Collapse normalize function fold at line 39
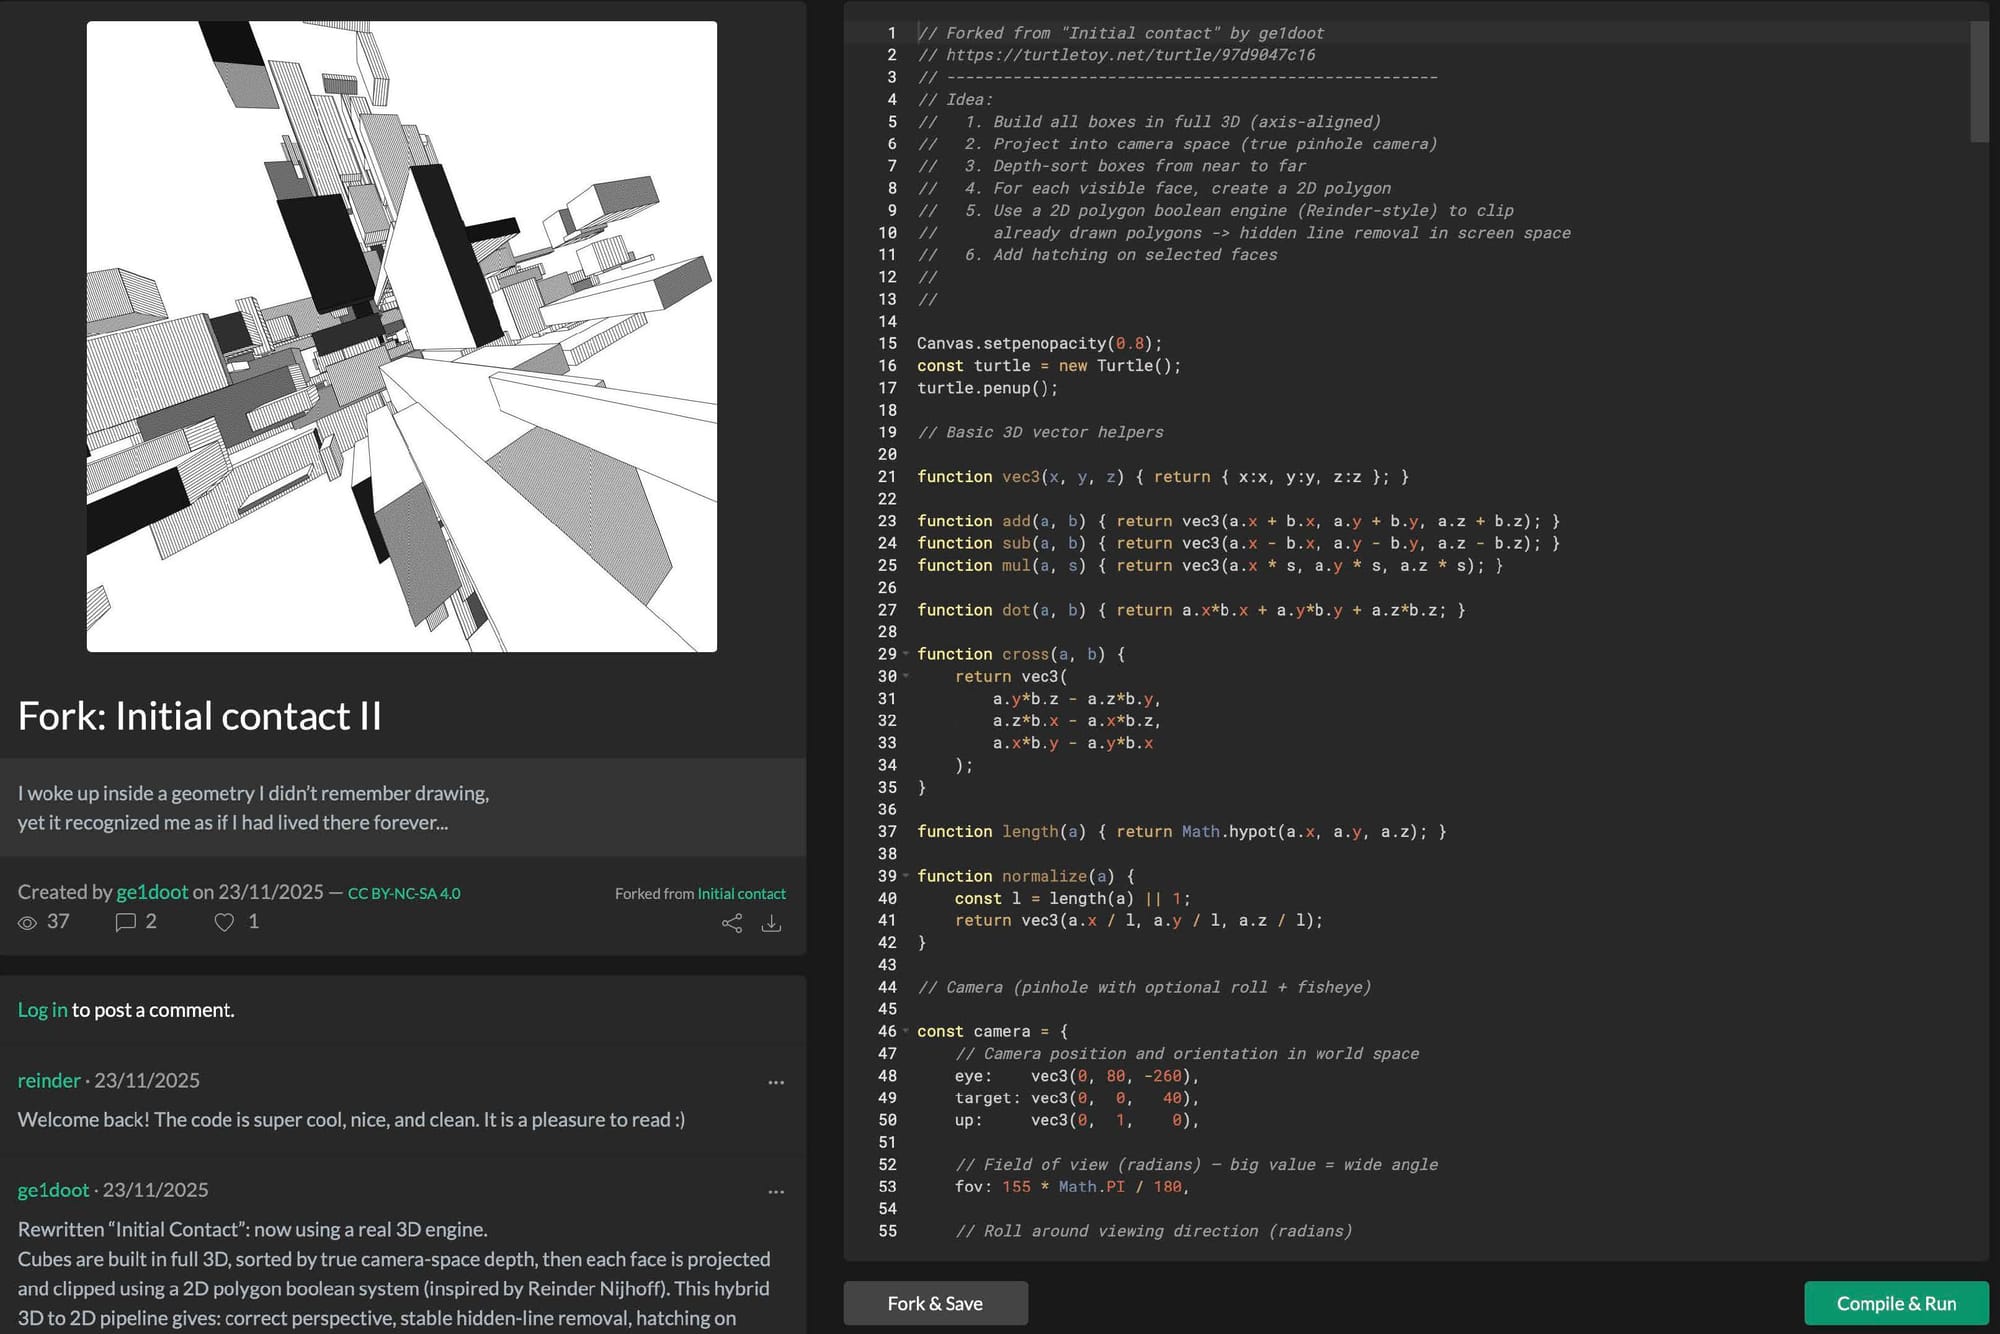Image resolution: width=2000 pixels, height=1334 pixels. click(x=906, y=876)
